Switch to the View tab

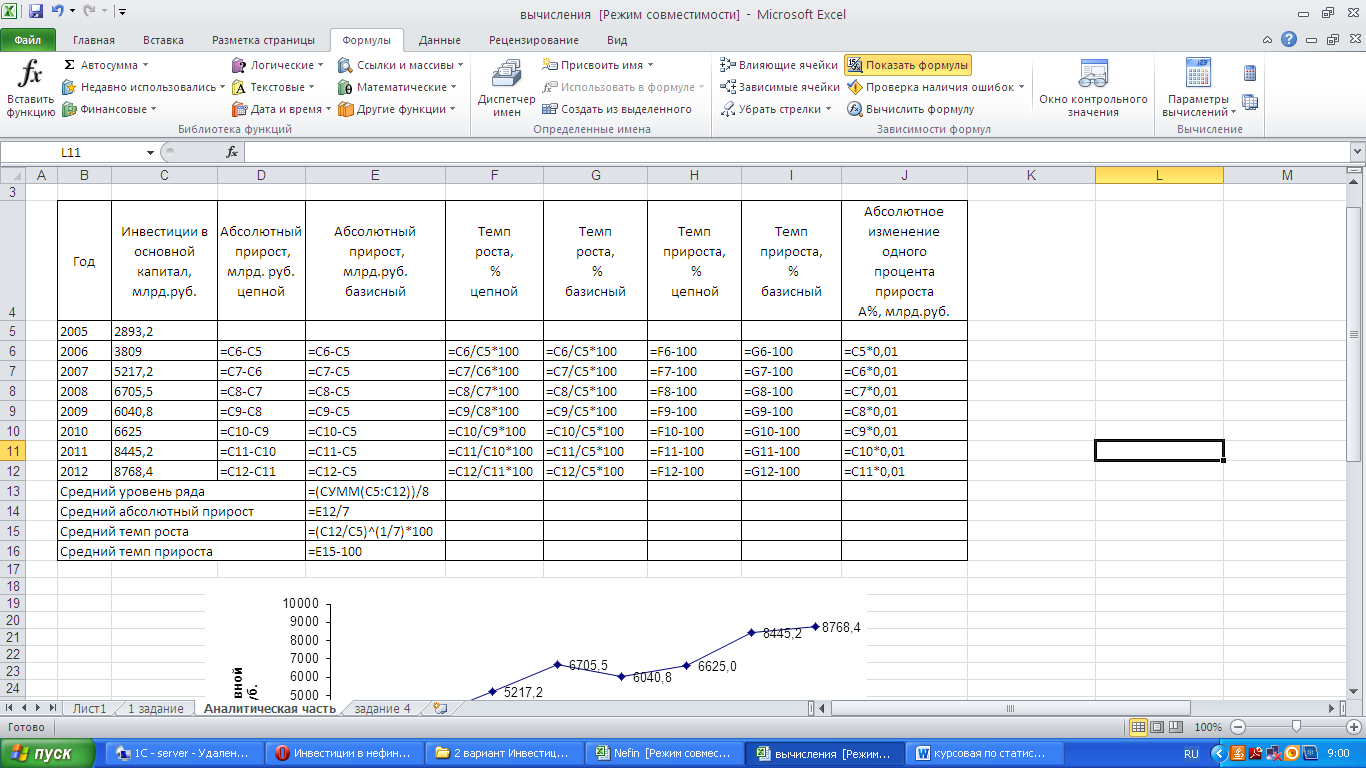[x=617, y=40]
